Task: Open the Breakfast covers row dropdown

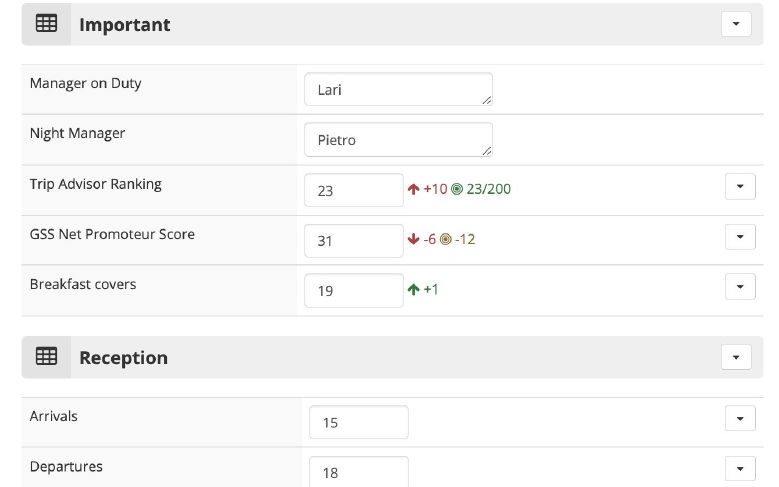Action: 739,286
